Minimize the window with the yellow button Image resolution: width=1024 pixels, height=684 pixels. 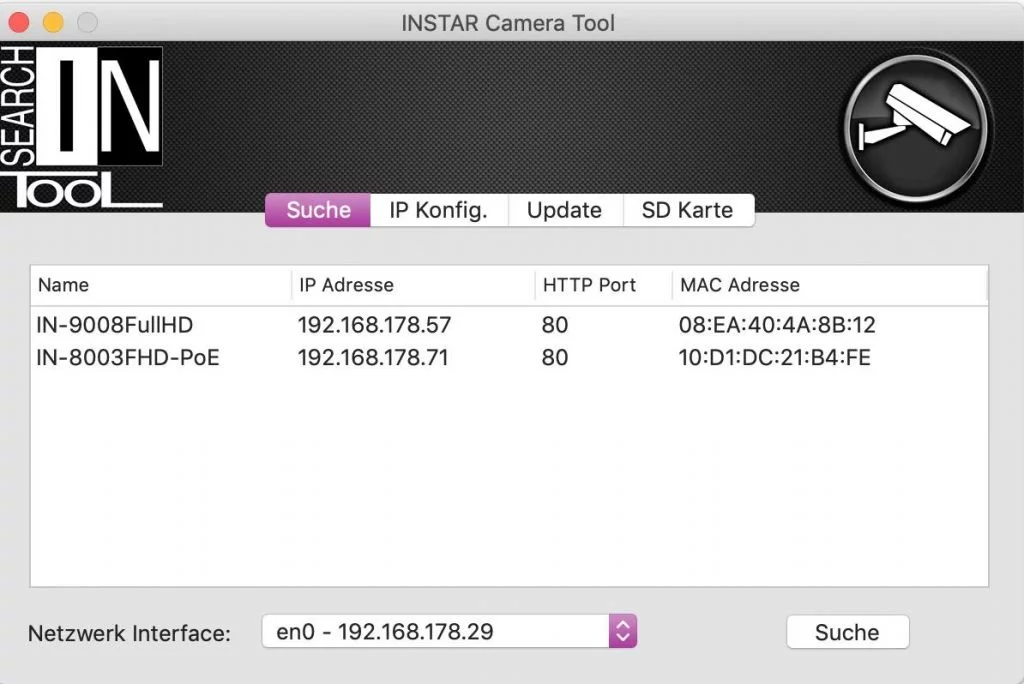click(x=54, y=22)
